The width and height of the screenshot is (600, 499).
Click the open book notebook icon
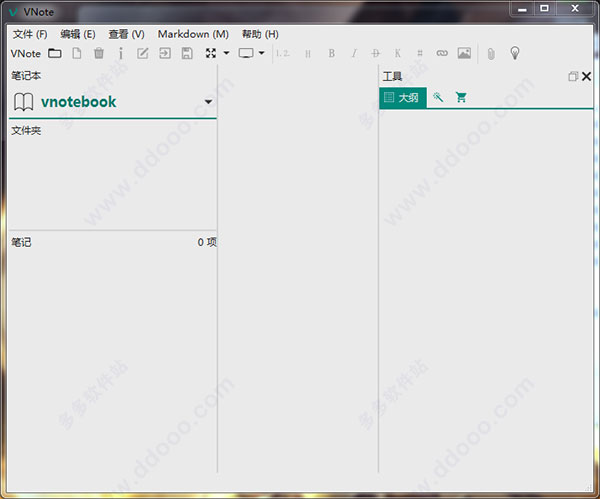[24, 102]
